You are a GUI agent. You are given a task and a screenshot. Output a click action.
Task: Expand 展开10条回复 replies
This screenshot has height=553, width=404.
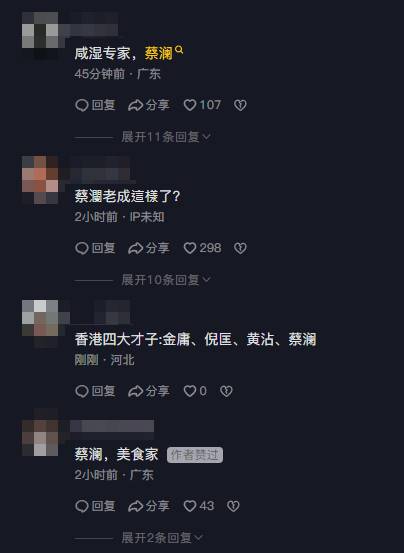tap(166, 280)
